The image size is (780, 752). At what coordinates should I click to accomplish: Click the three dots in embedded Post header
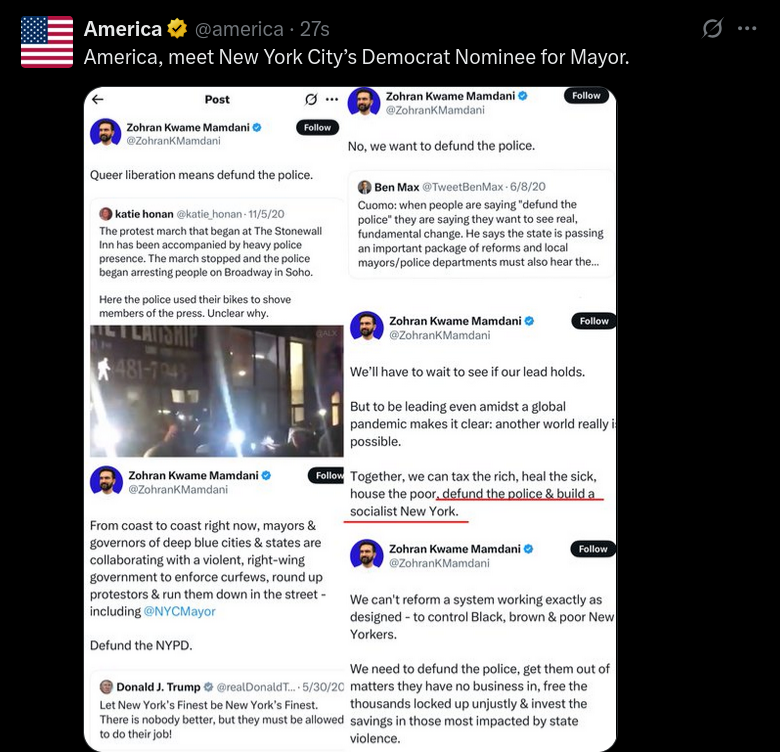332,99
